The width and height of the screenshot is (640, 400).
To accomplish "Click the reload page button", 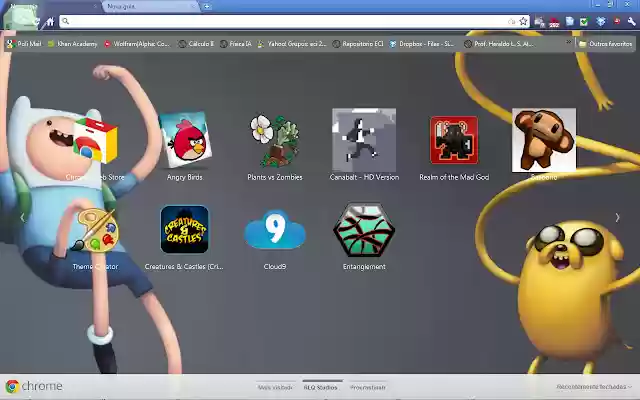I will [36, 22].
